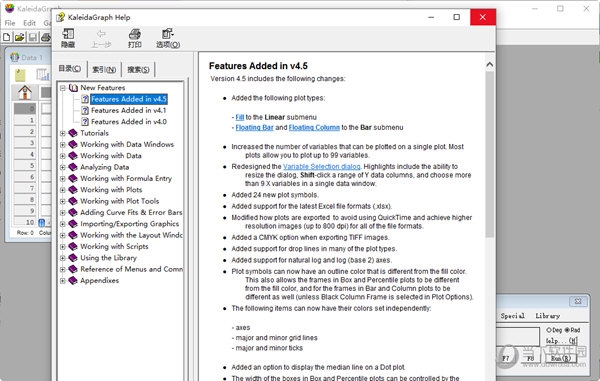Image resolution: width=600 pixels, height=381 pixels.
Task: Expand the Working with Plots node
Action: coord(62,190)
